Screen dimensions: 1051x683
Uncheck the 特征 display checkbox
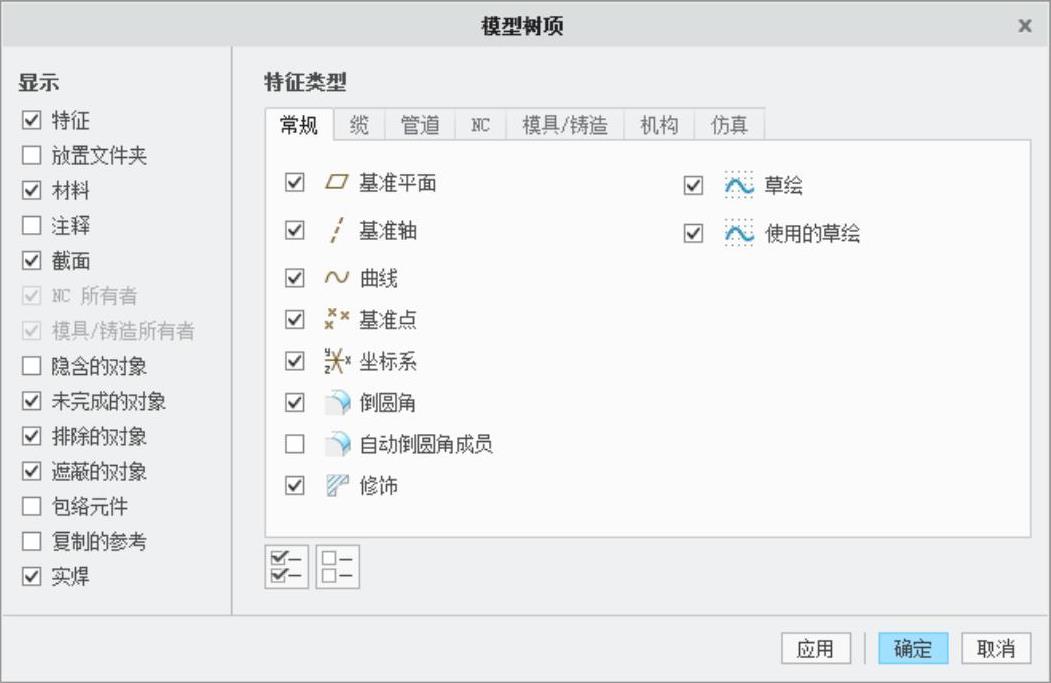[32, 121]
